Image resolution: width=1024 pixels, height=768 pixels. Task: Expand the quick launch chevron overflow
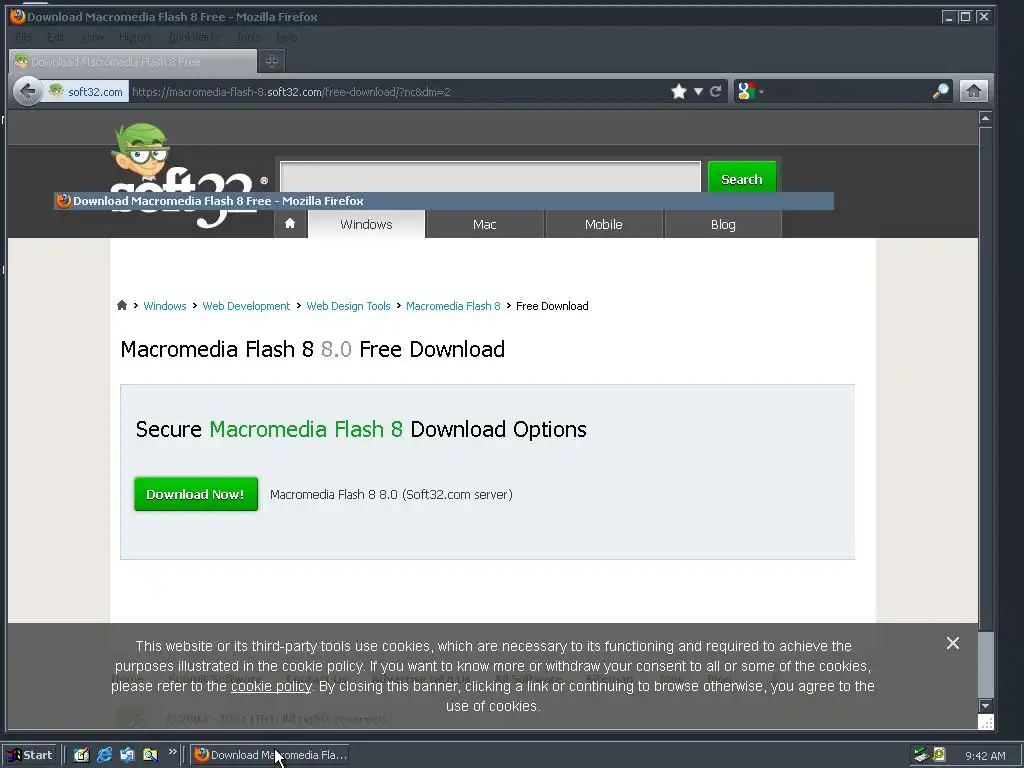tap(172, 752)
